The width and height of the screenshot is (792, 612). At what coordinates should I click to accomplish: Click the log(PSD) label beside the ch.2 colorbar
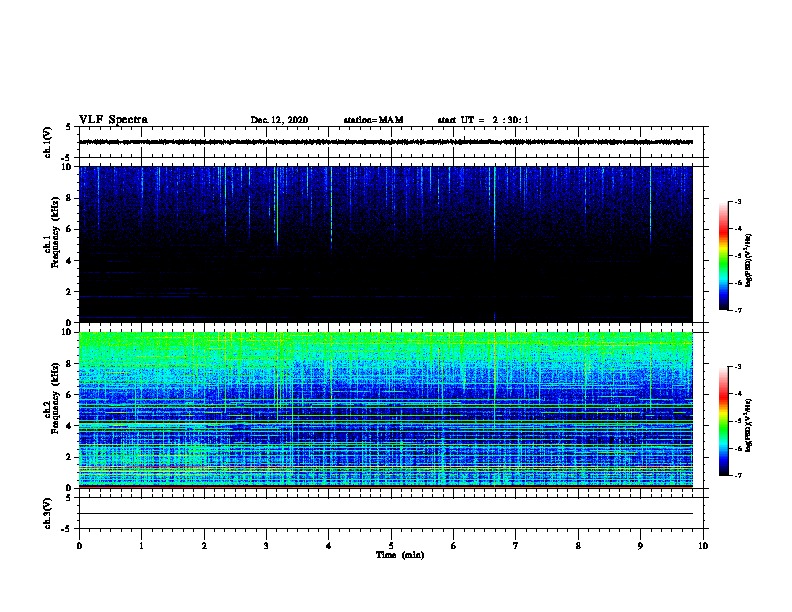click(748, 425)
